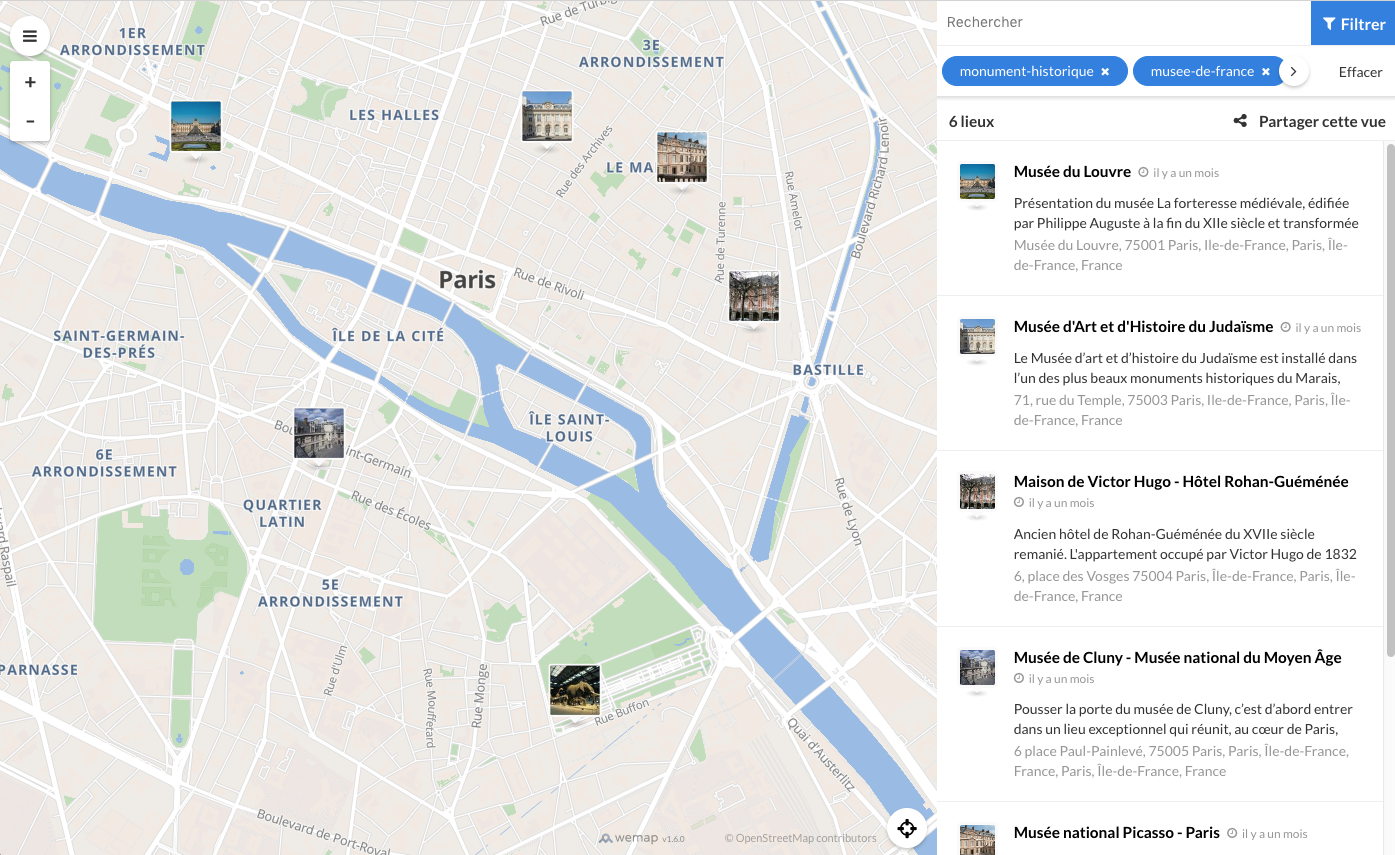The image size is (1395, 855).
Task: Open the hamburger menu on the map
Action: (x=30, y=37)
